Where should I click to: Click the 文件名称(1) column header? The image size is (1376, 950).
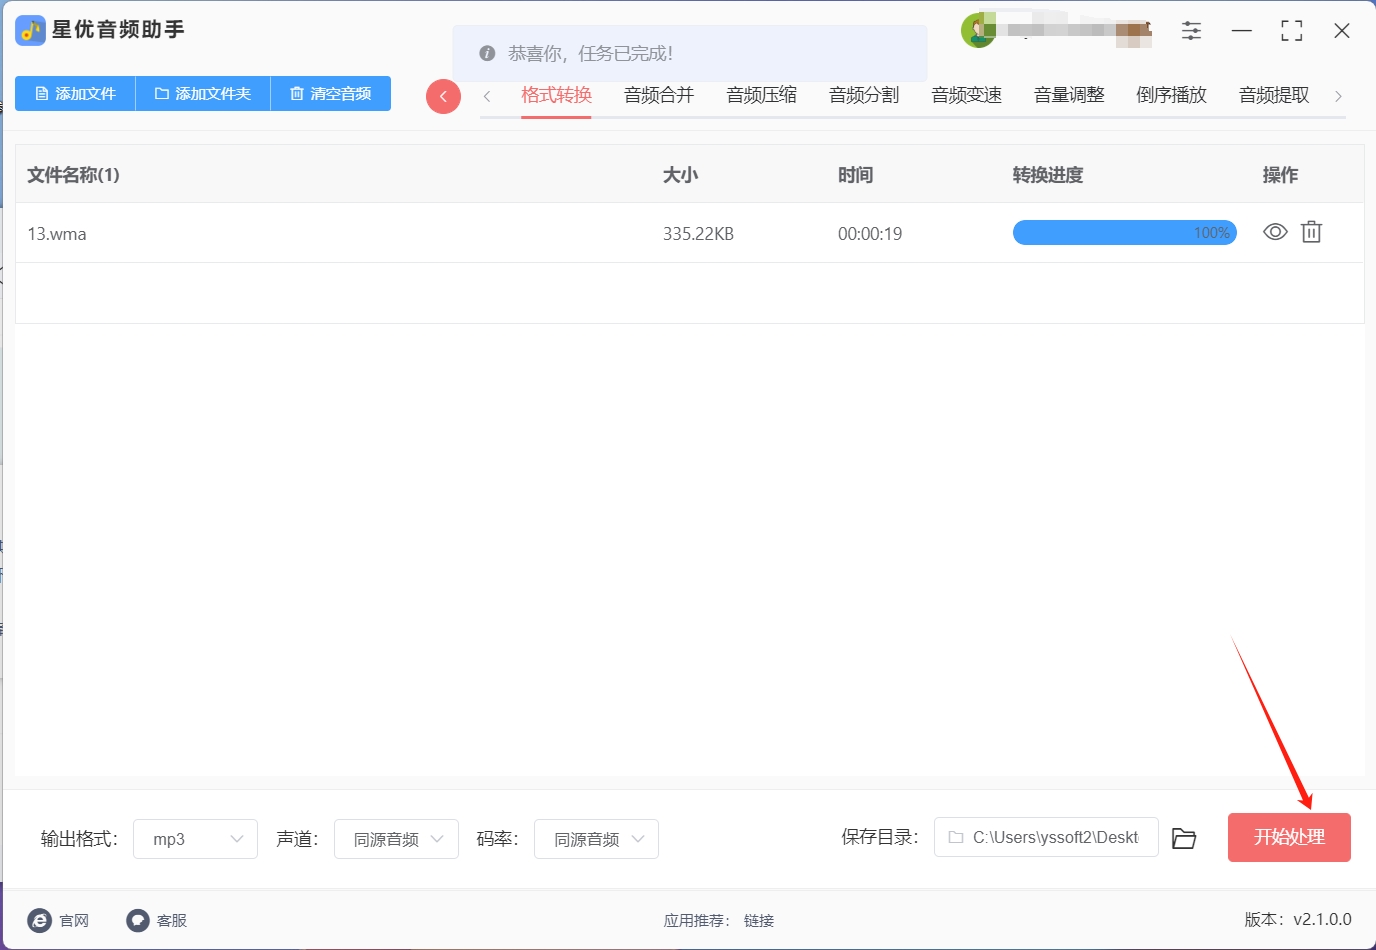tap(73, 175)
